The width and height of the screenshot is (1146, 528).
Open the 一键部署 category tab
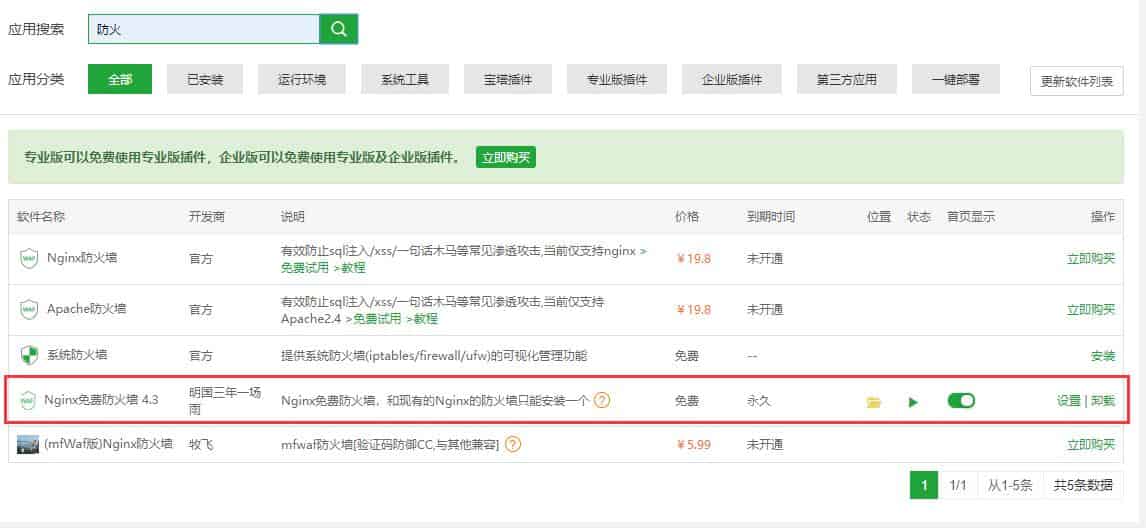pyautogui.click(x=955, y=80)
